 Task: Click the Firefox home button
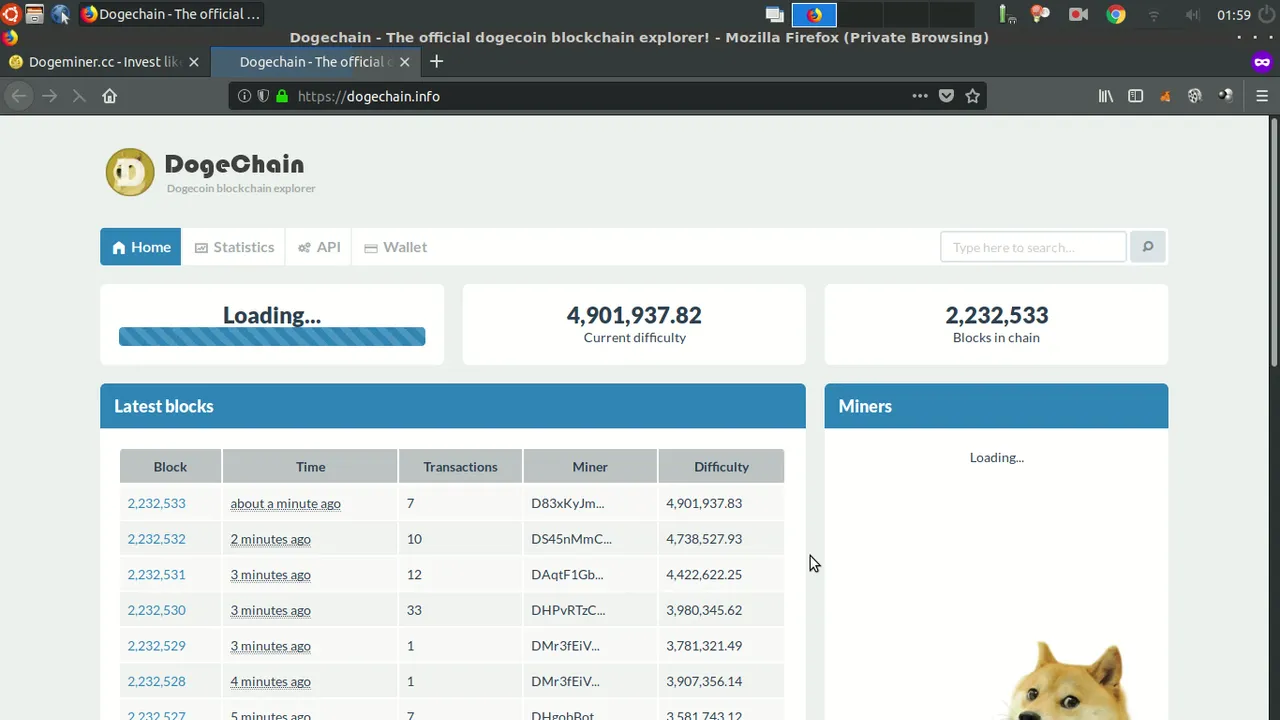coord(110,96)
